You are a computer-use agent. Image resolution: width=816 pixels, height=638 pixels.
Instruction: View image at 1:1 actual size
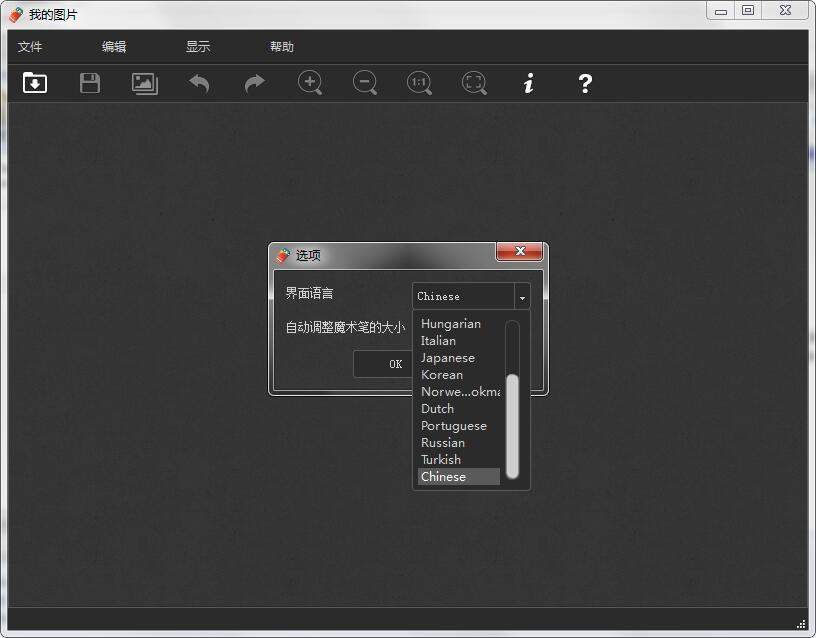pos(419,84)
